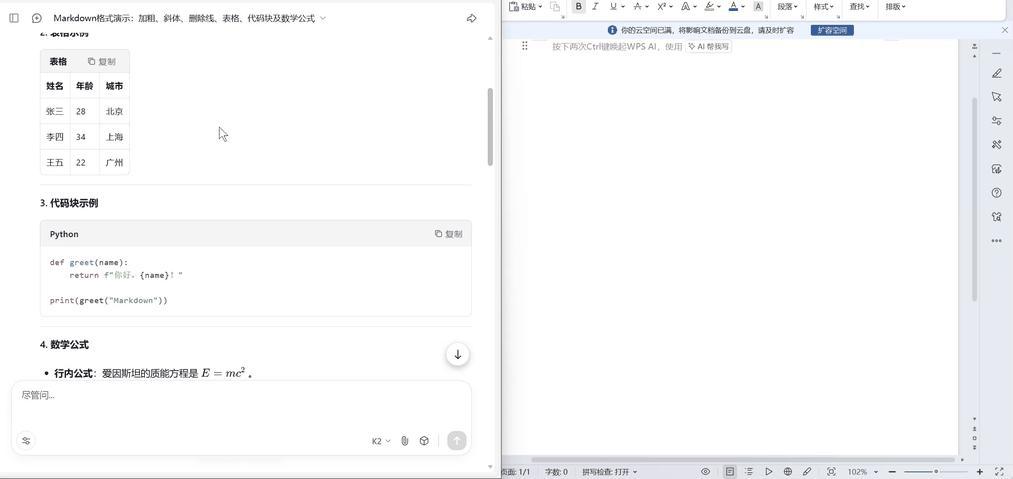
Task: Select the pen tool in WPS sidebar
Action: click(996, 74)
